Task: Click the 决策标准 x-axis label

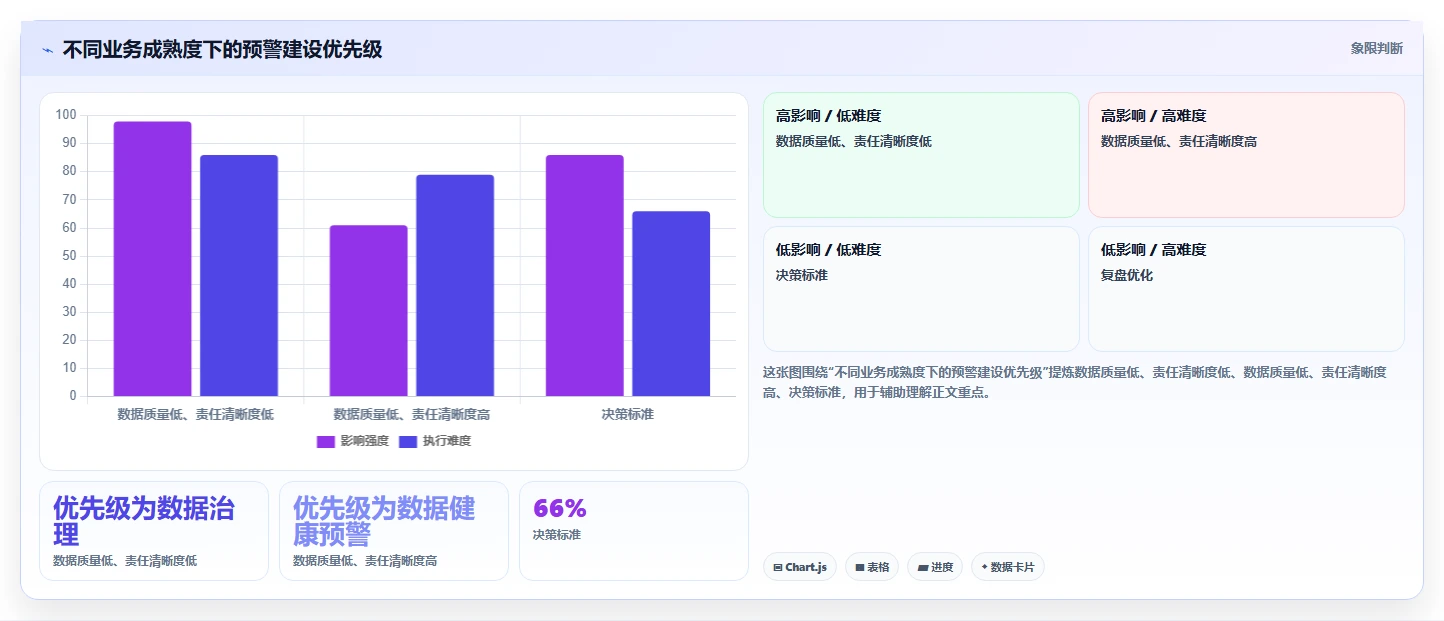Action: 628,414
